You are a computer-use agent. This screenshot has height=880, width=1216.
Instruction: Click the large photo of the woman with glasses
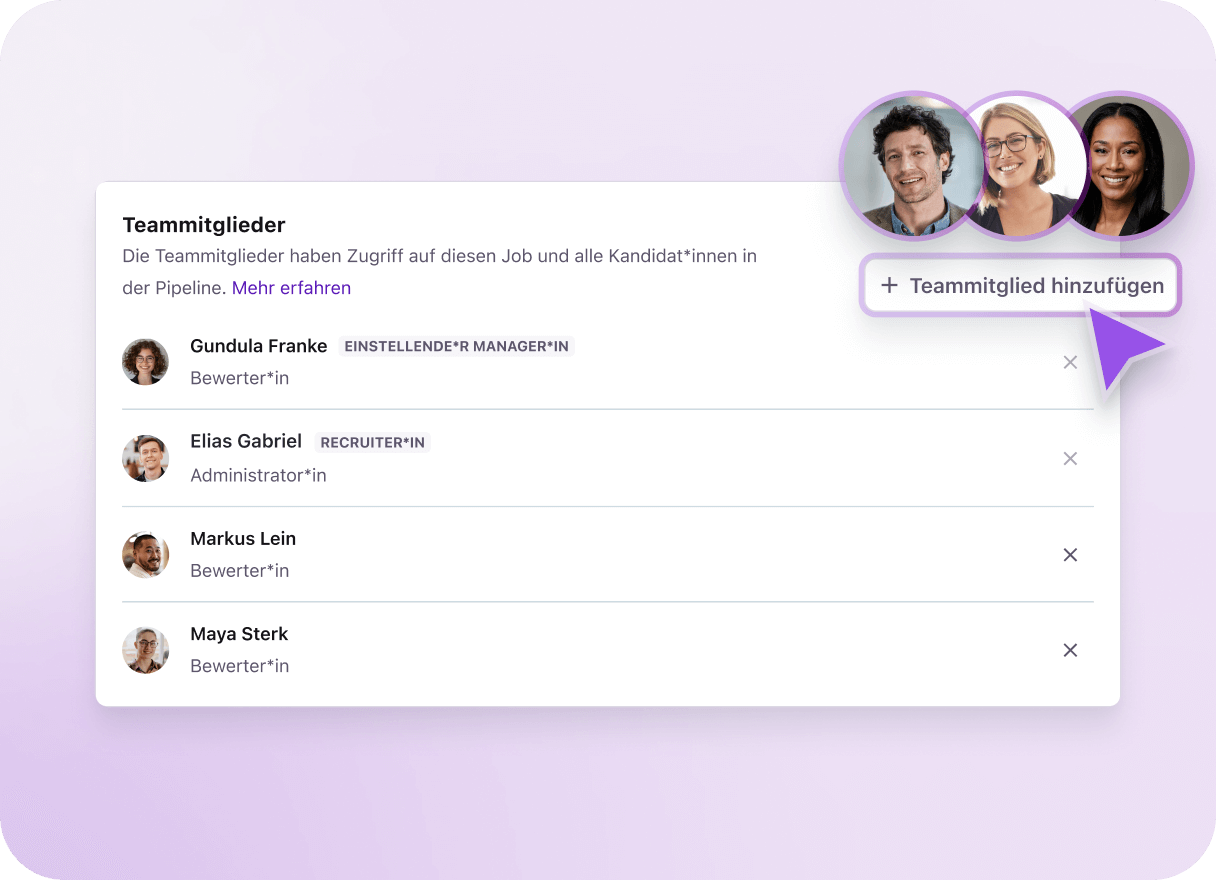tap(1020, 166)
